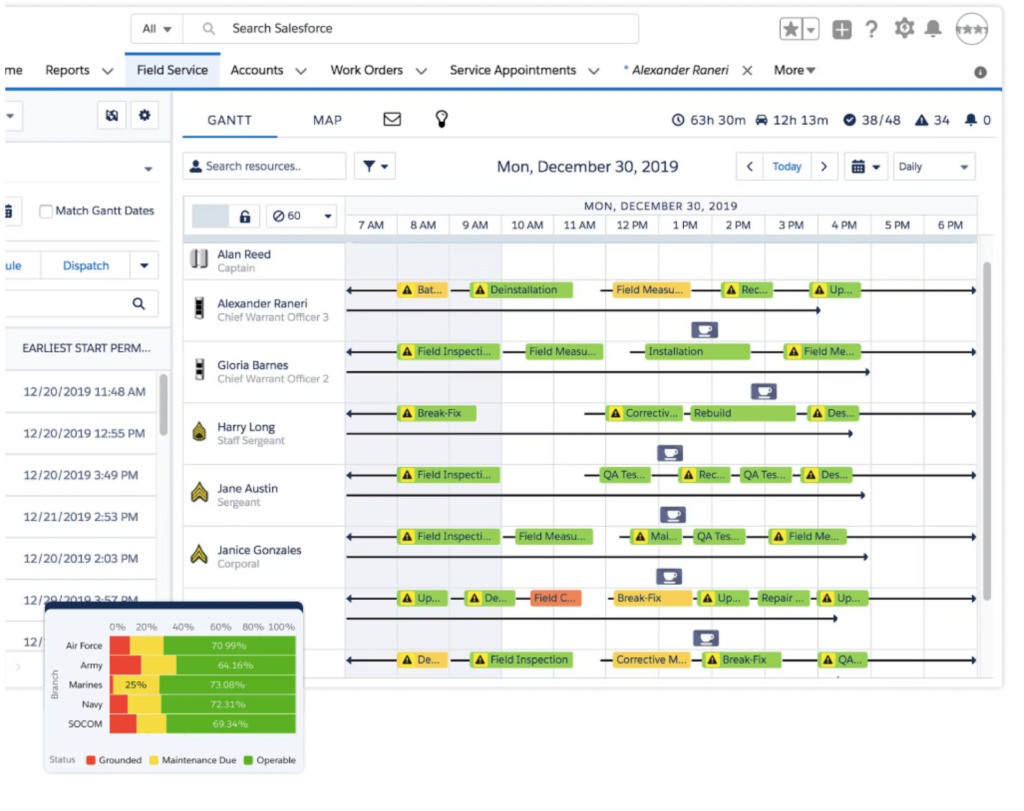Open the Gantt settings gear icon
This screenshot has height=811, width=1024.
[x=145, y=115]
